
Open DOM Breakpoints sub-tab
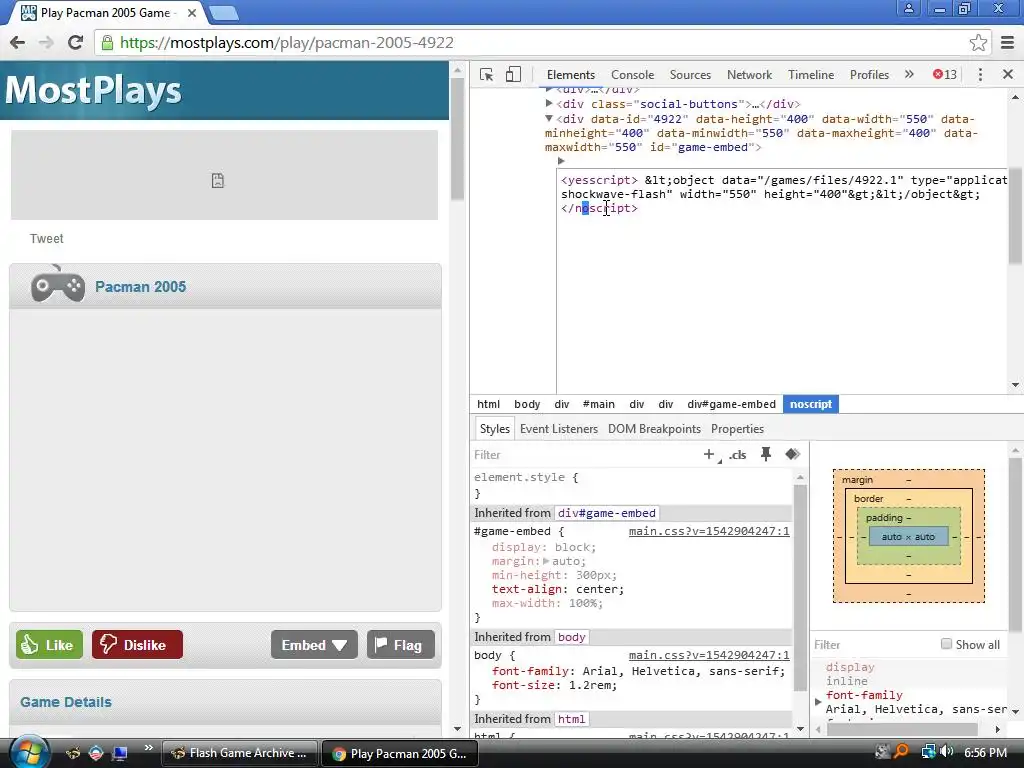click(x=654, y=428)
